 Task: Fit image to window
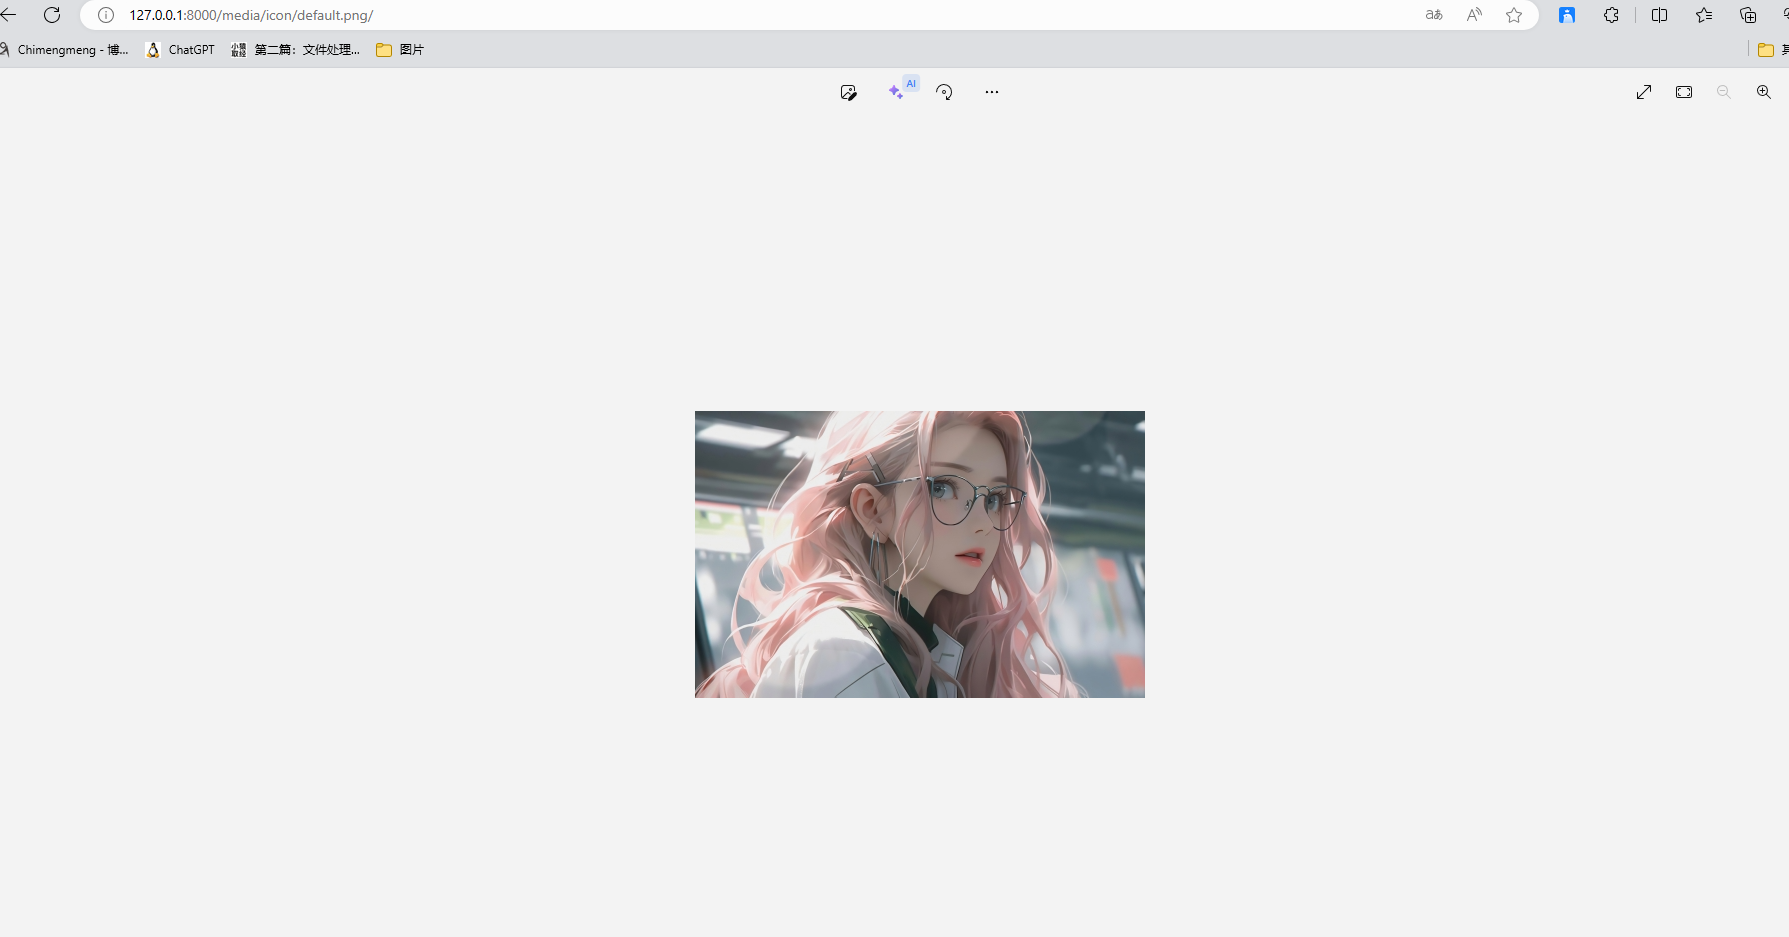[1684, 92]
